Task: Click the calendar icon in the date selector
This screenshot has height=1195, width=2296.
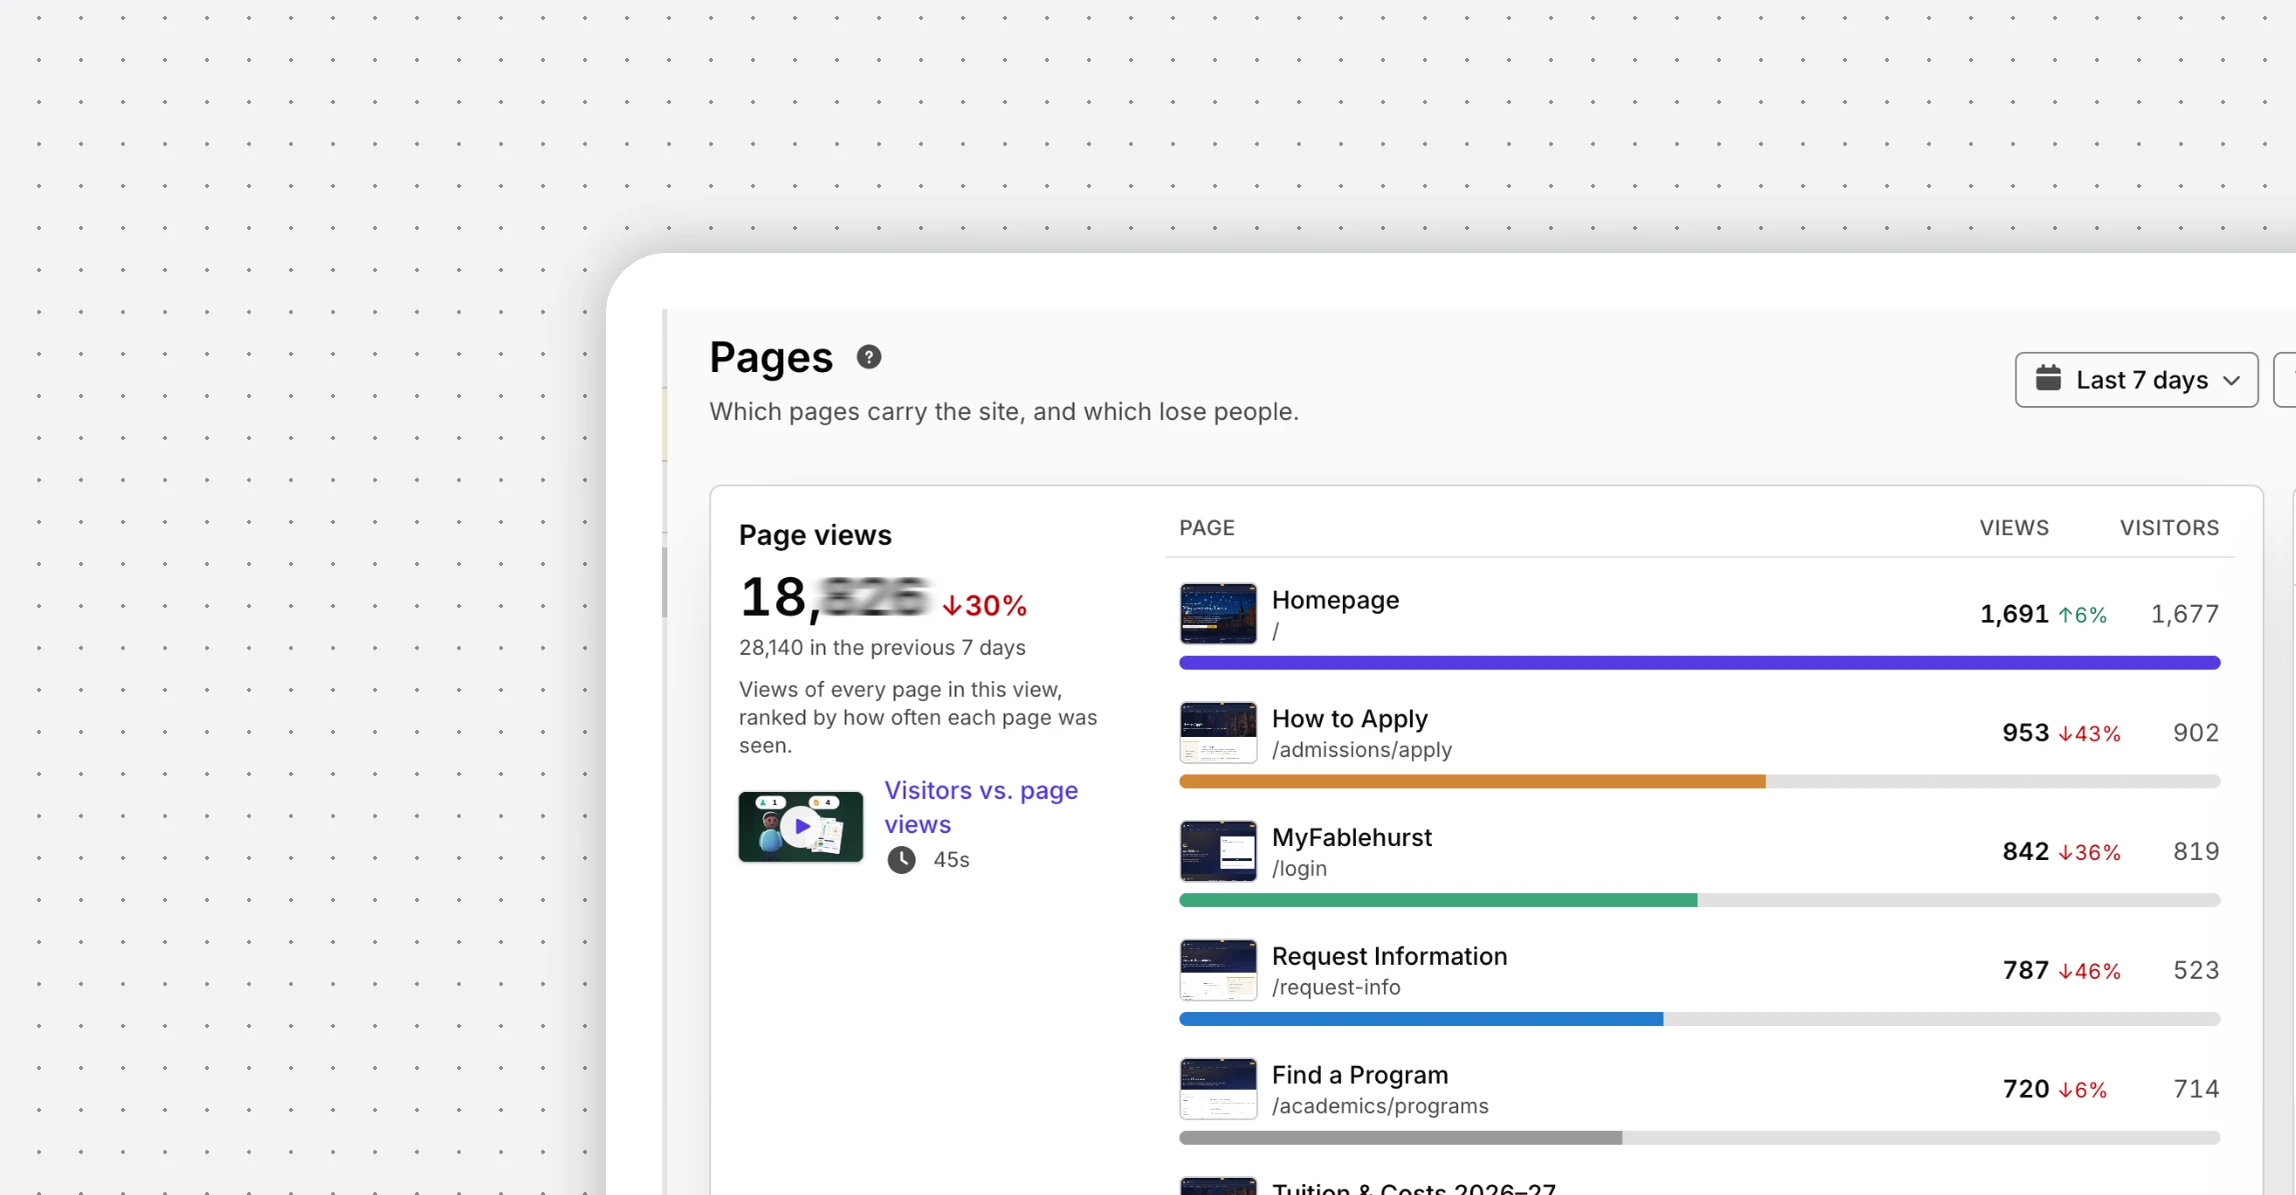Action: (2048, 378)
